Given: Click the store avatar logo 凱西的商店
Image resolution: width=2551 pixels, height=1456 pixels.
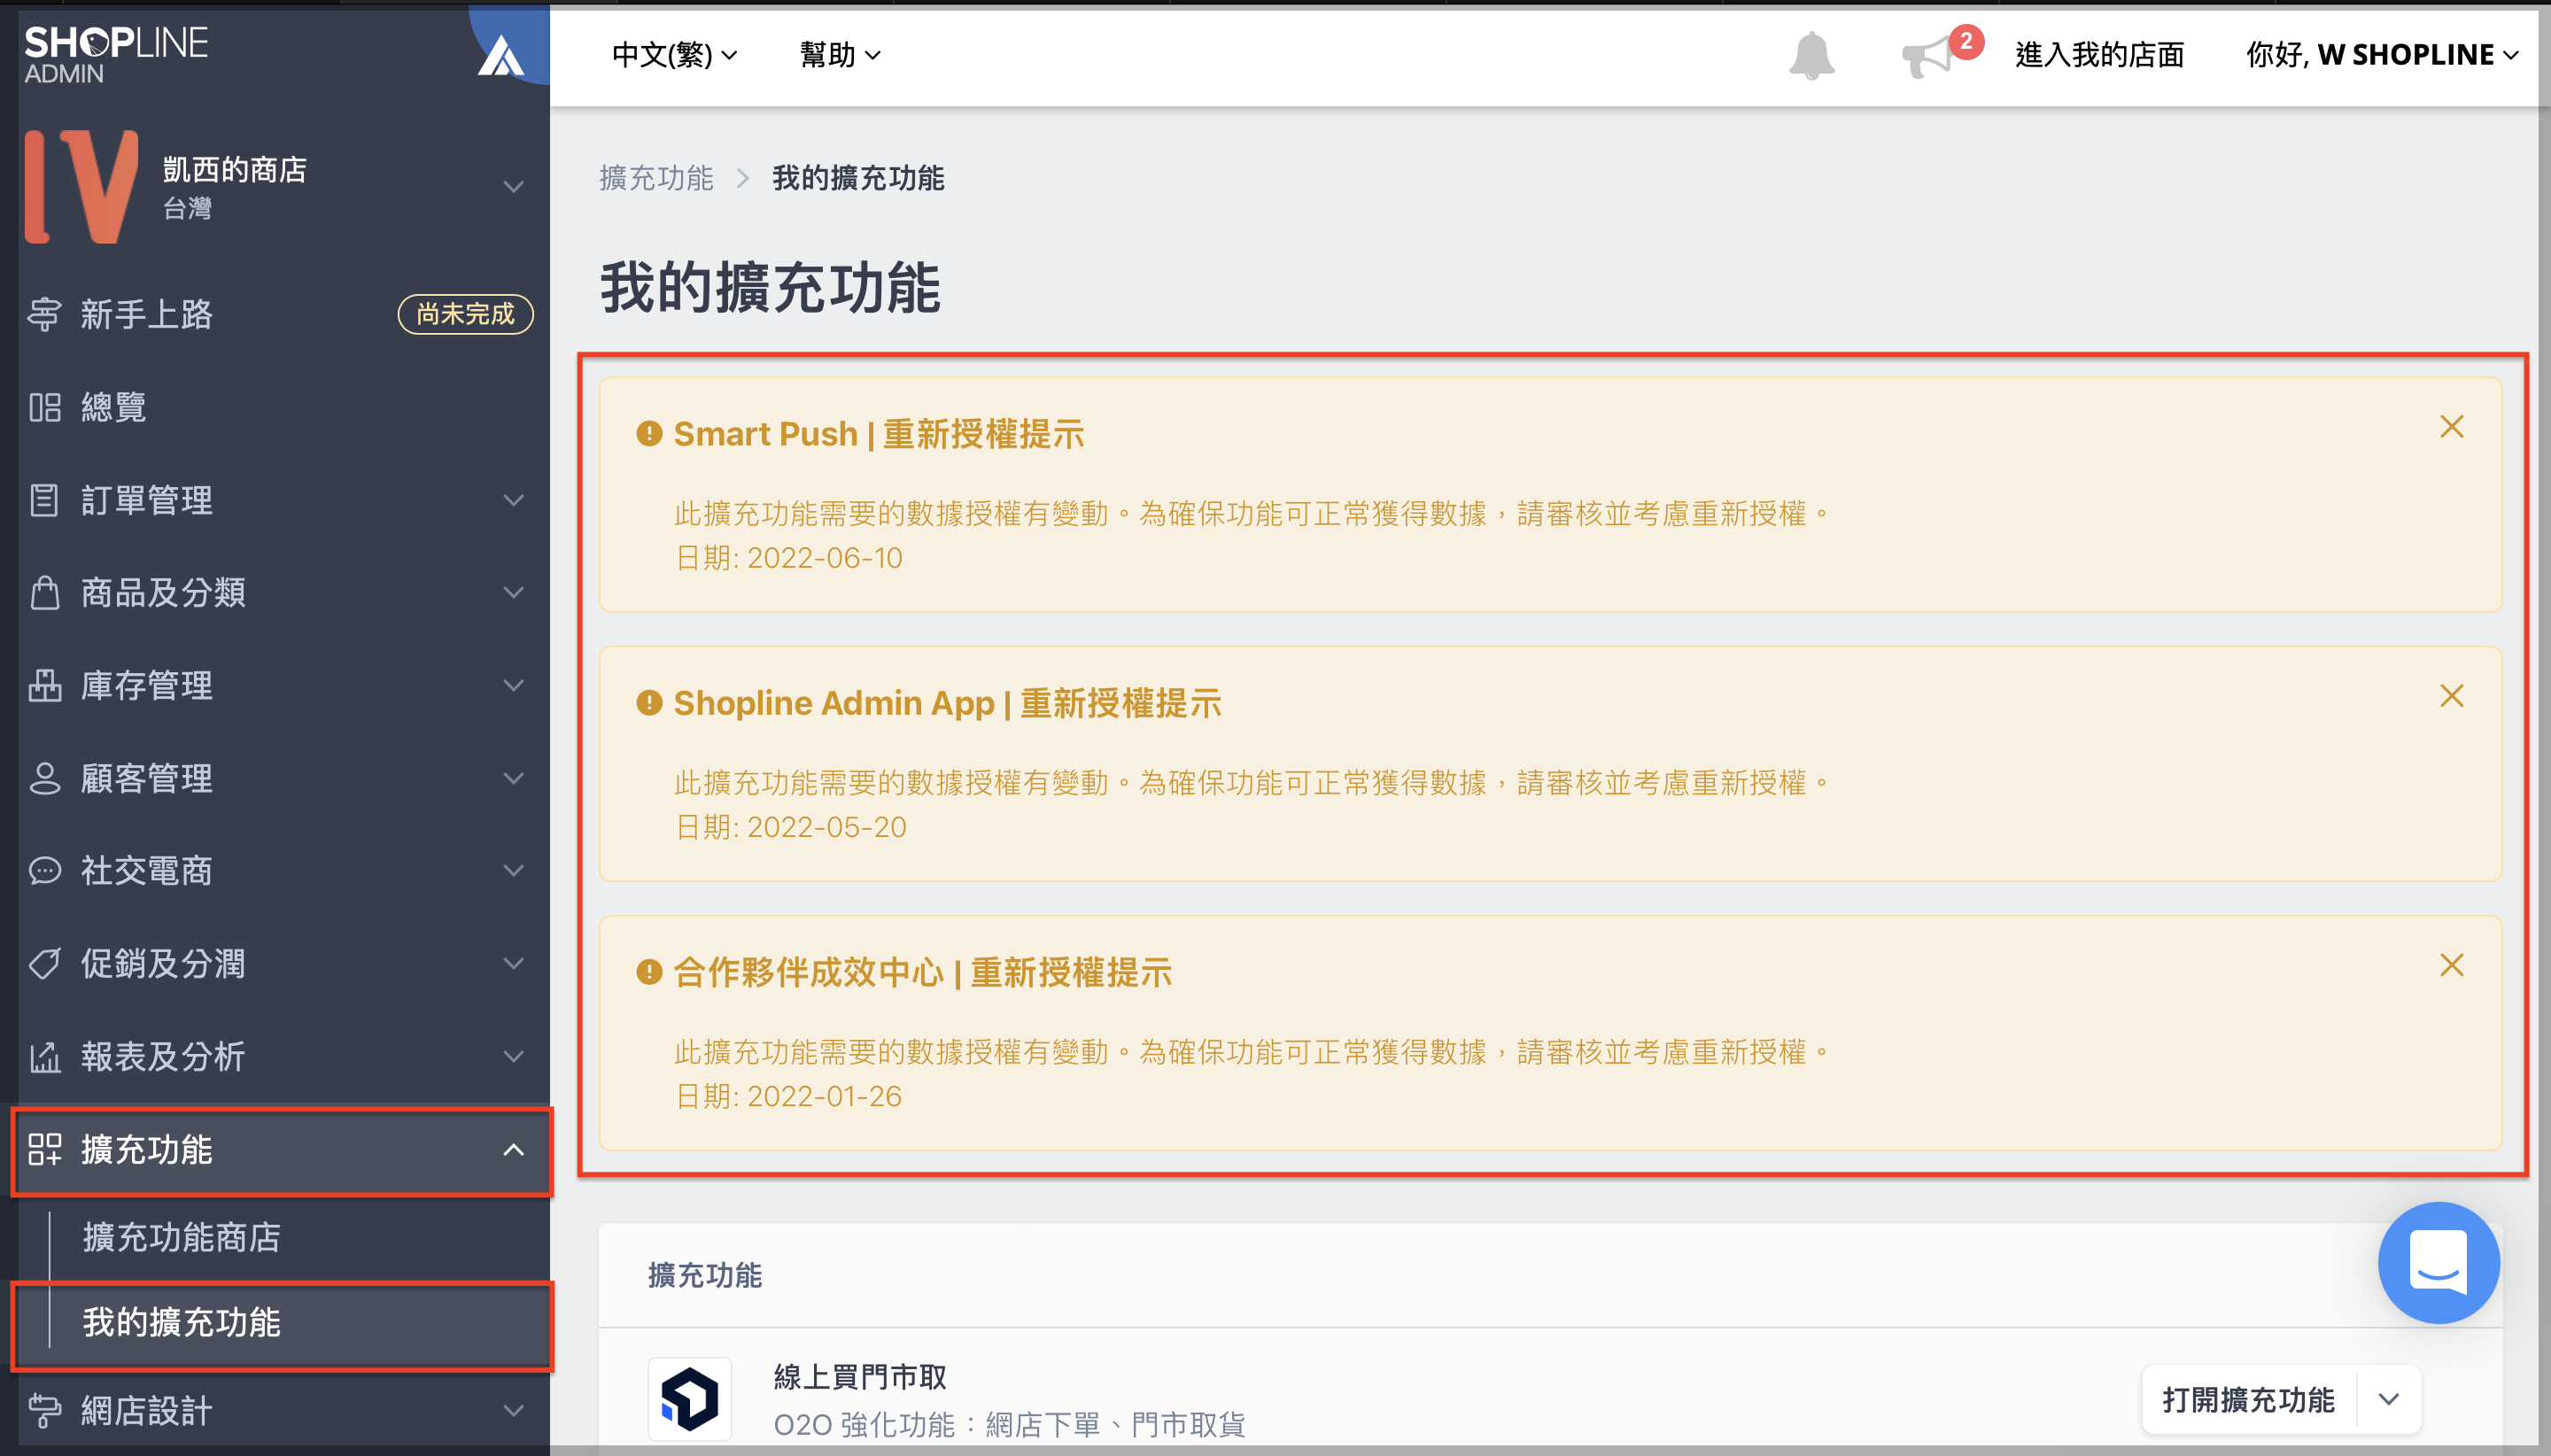Looking at the screenshot, I should pos(81,186).
